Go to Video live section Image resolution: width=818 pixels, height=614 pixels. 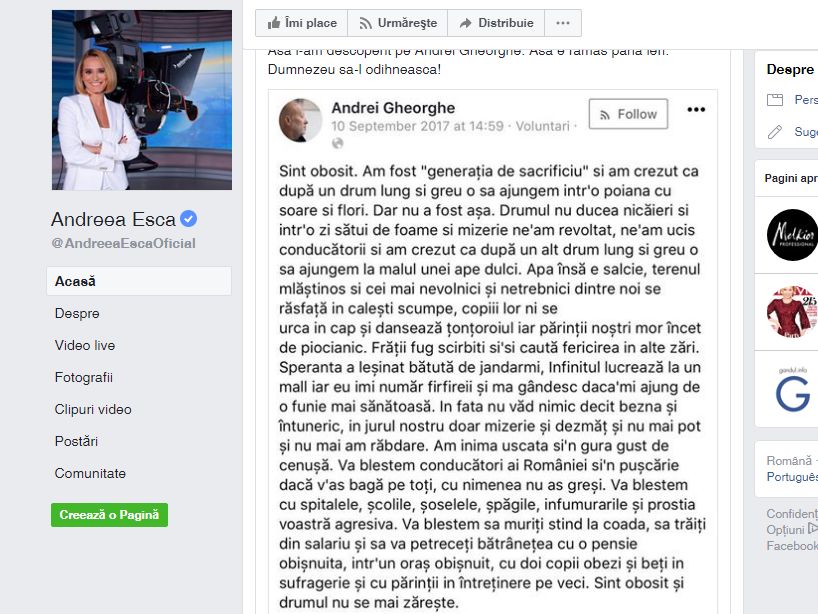(x=85, y=345)
